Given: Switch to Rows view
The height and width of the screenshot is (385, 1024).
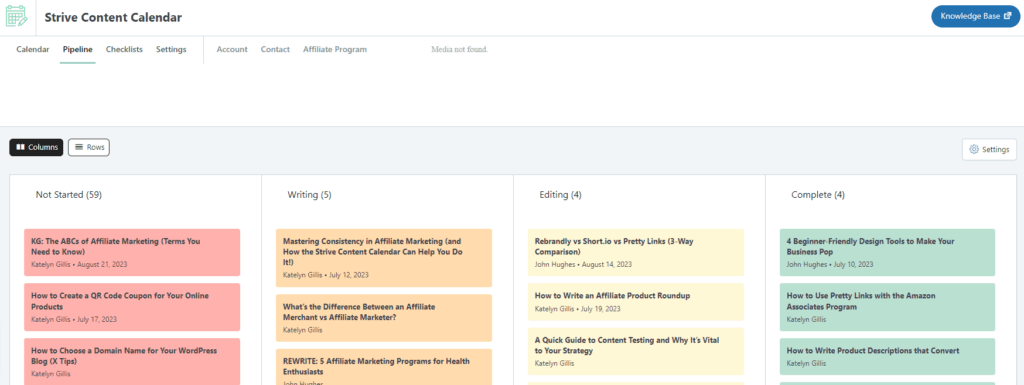Looking at the screenshot, I should [x=89, y=147].
